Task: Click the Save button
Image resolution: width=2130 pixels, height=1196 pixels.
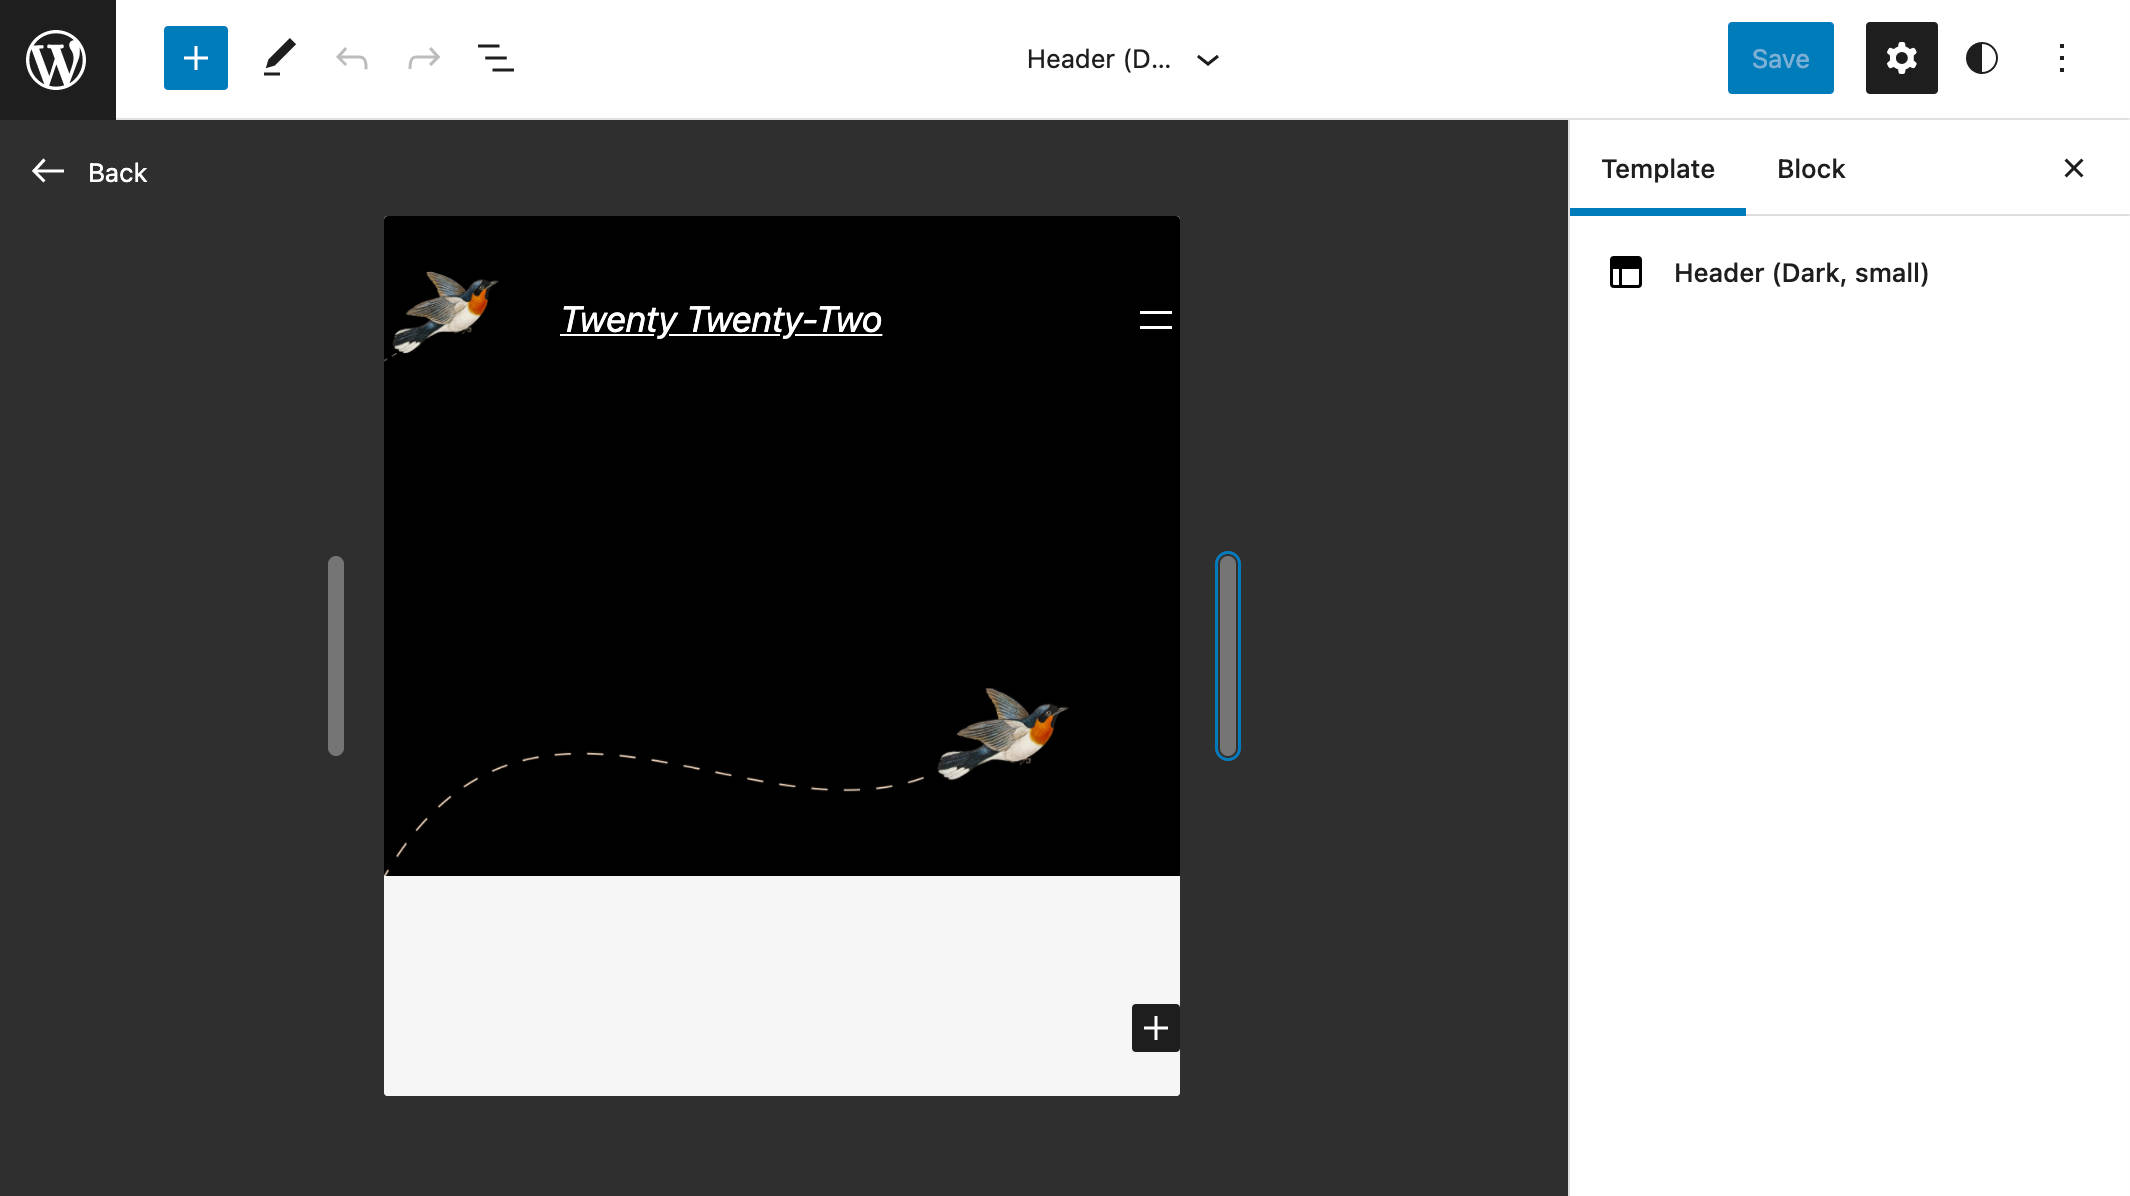Action: click(x=1780, y=58)
